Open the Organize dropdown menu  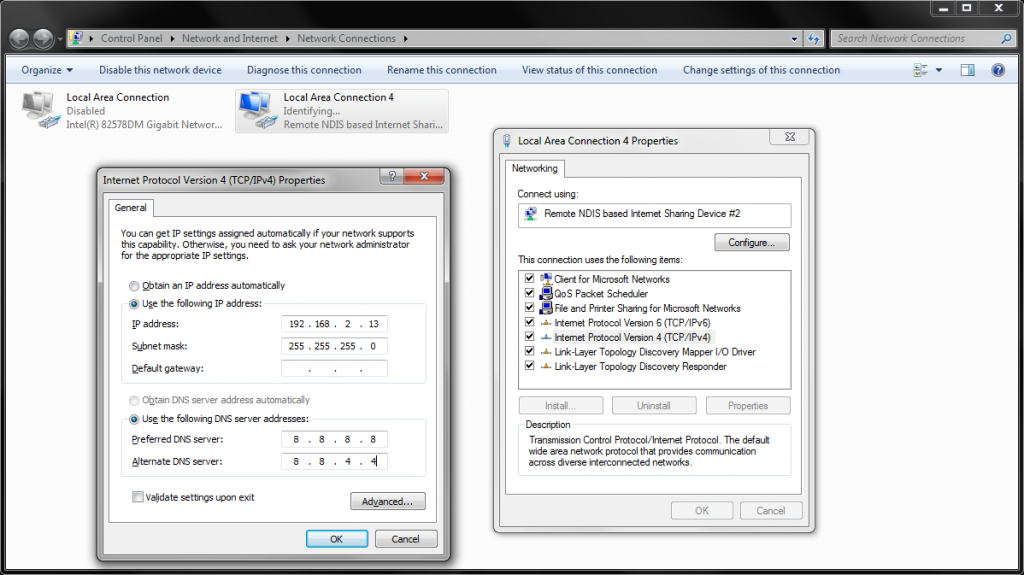pos(47,70)
